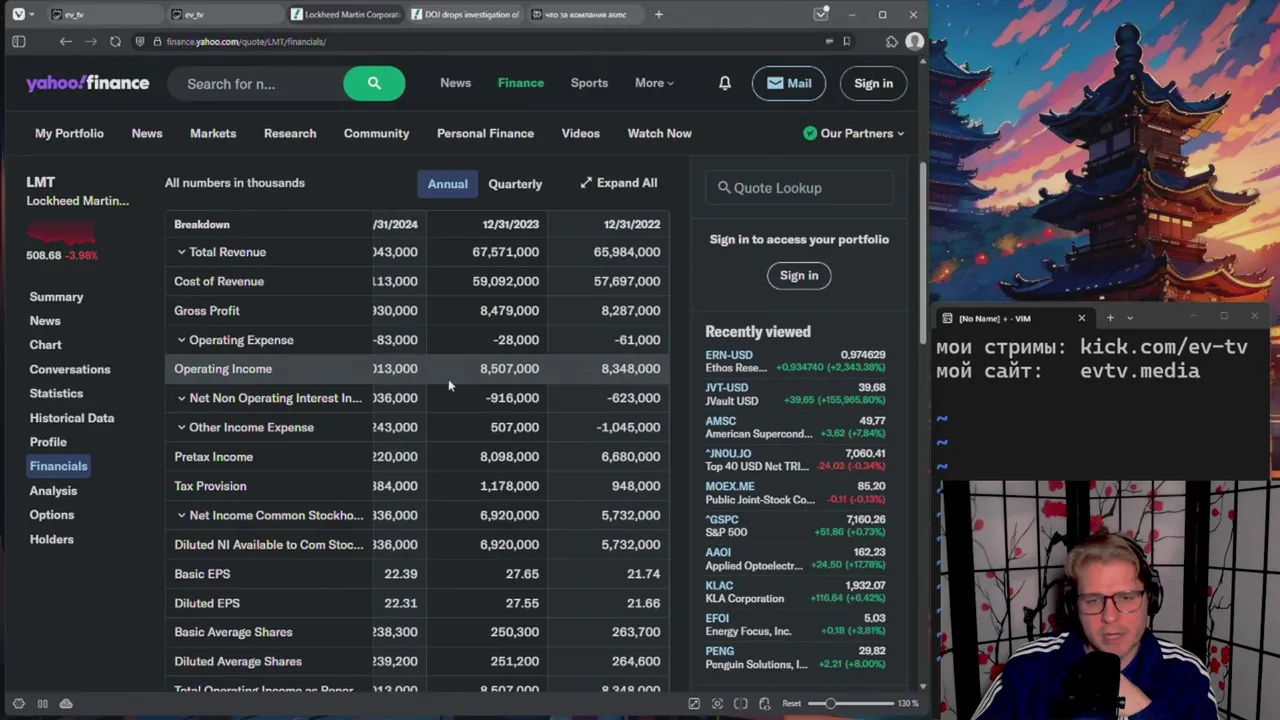Open the Historical Data sidebar link
The width and height of the screenshot is (1280, 720).
(x=72, y=418)
